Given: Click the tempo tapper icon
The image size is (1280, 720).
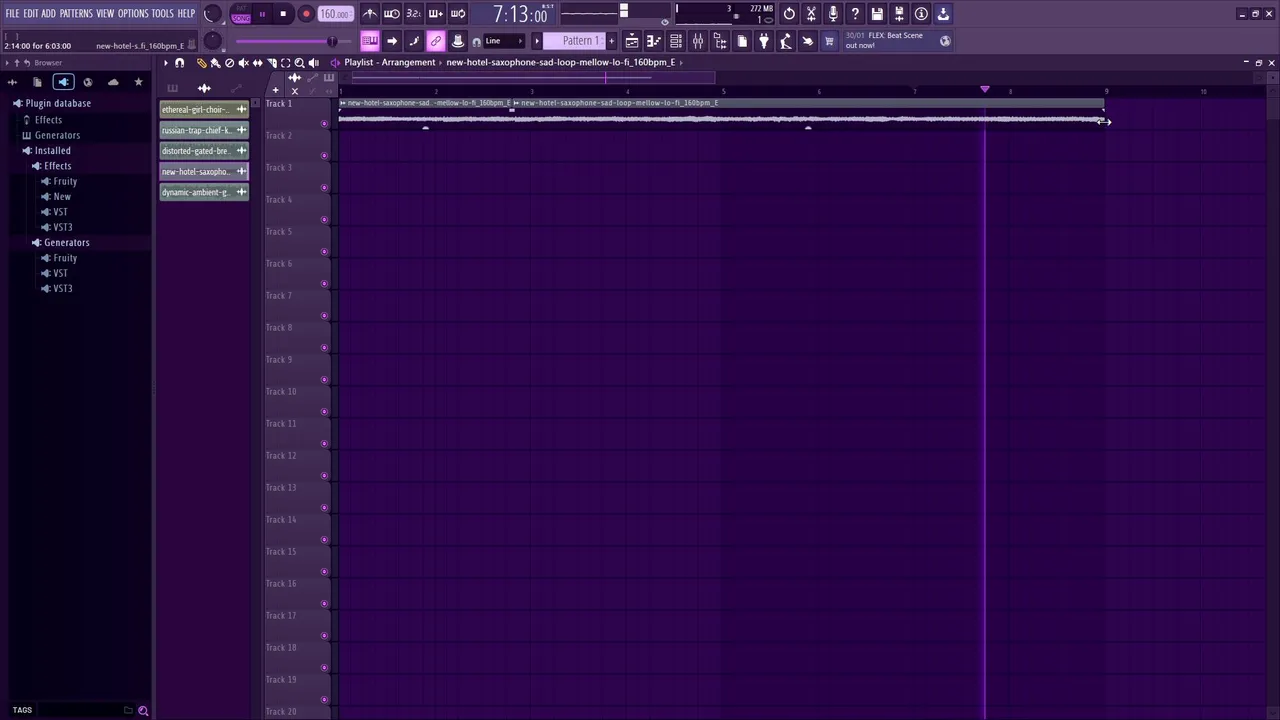Looking at the screenshot, I should 786,41.
